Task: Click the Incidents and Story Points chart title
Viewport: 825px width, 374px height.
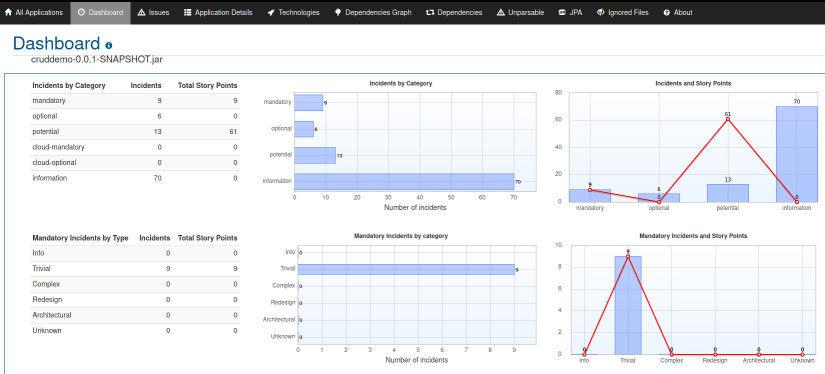Action: 693,83
